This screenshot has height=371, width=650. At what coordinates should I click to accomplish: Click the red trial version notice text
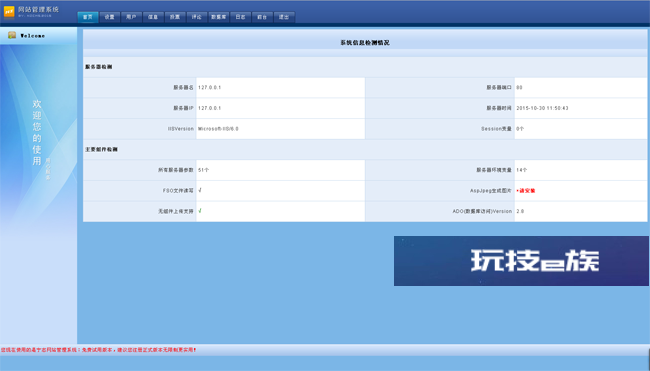coord(98,350)
